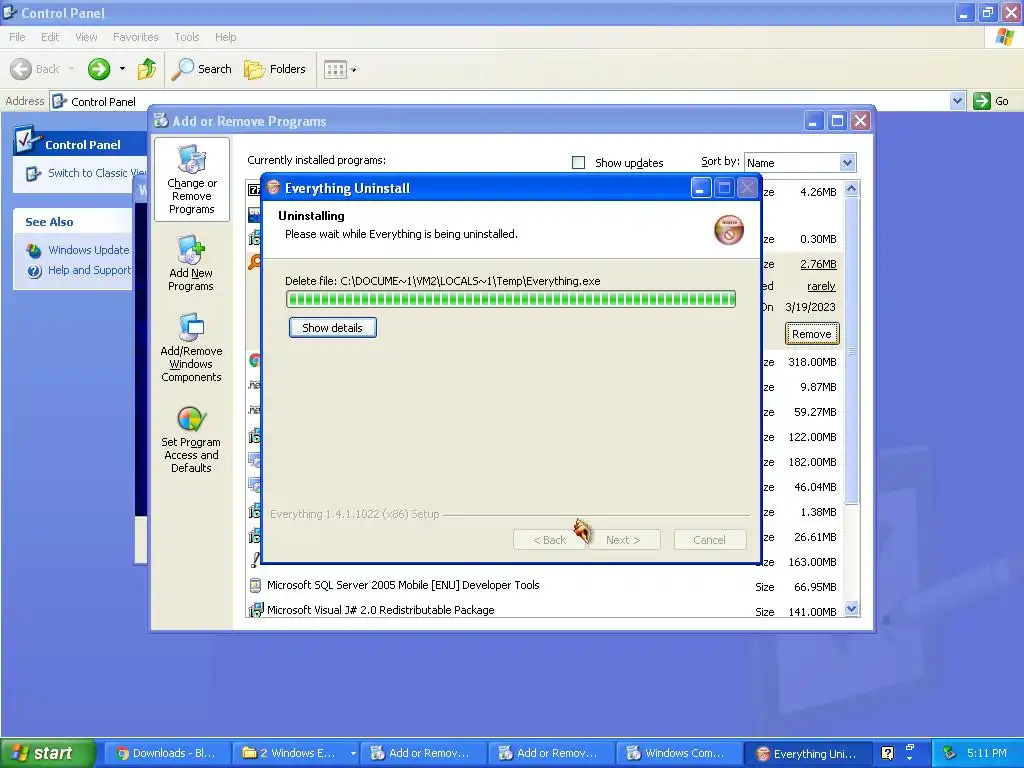This screenshot has height=768, width=1024.
Task: Click the green Forward arrow button
Action: click(x=99, y=69)
